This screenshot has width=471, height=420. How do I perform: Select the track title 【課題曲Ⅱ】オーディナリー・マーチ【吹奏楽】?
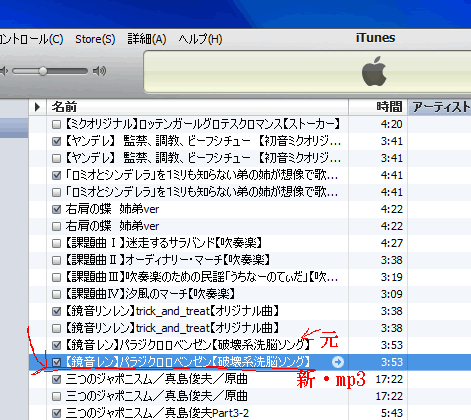point(167,260)
